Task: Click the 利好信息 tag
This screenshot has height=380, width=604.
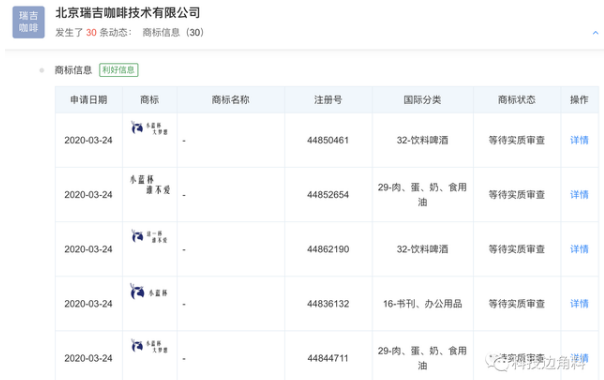Action: [x=119, y=70]
